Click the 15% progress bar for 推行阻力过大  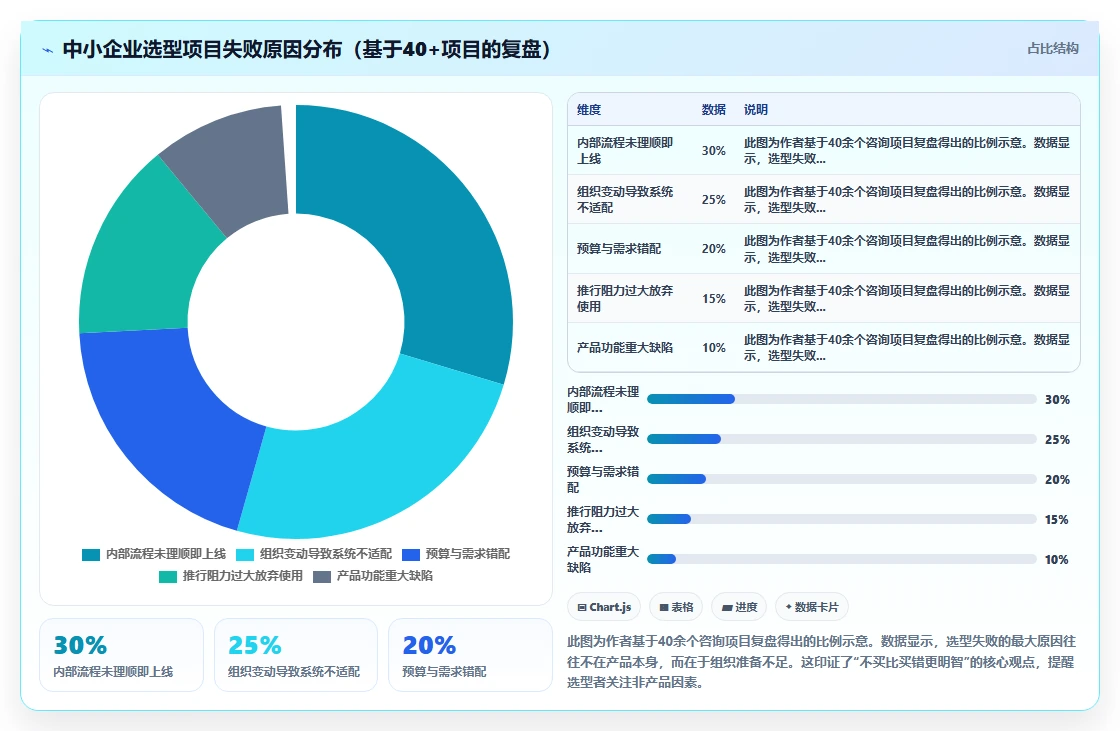[x=841, y=519]
